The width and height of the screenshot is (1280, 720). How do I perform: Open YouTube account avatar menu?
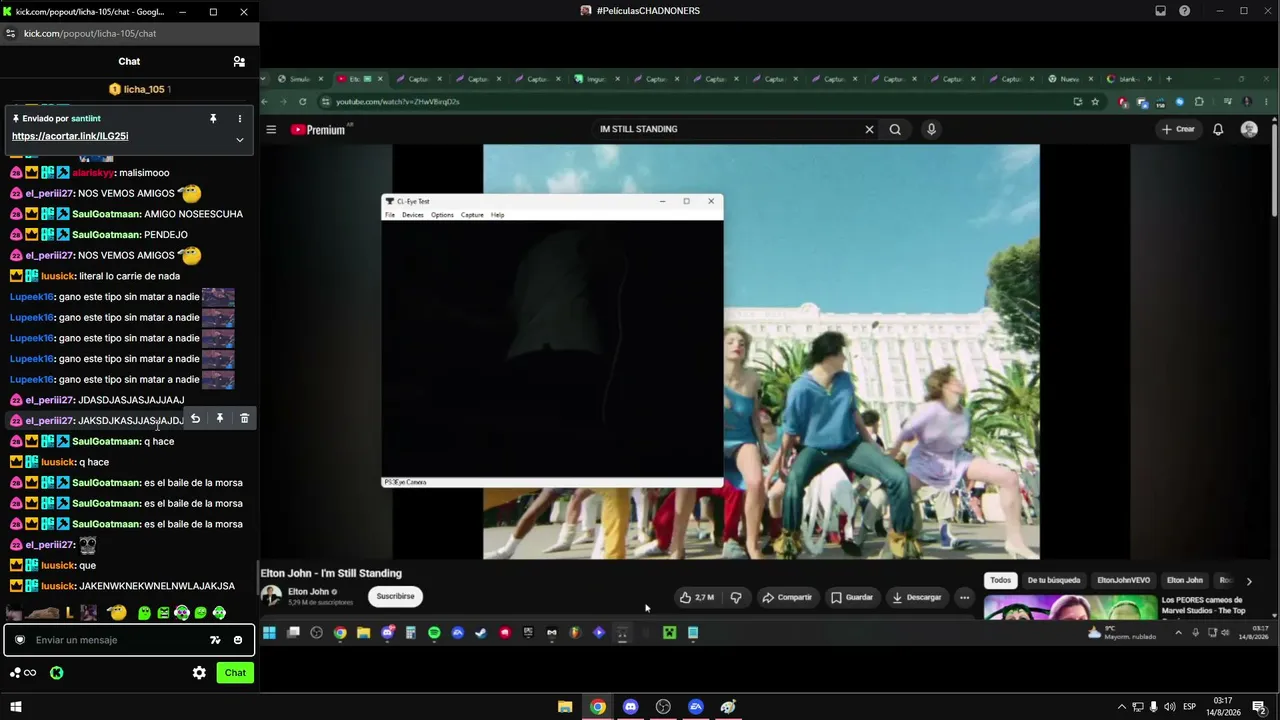tap(1249, 129)
